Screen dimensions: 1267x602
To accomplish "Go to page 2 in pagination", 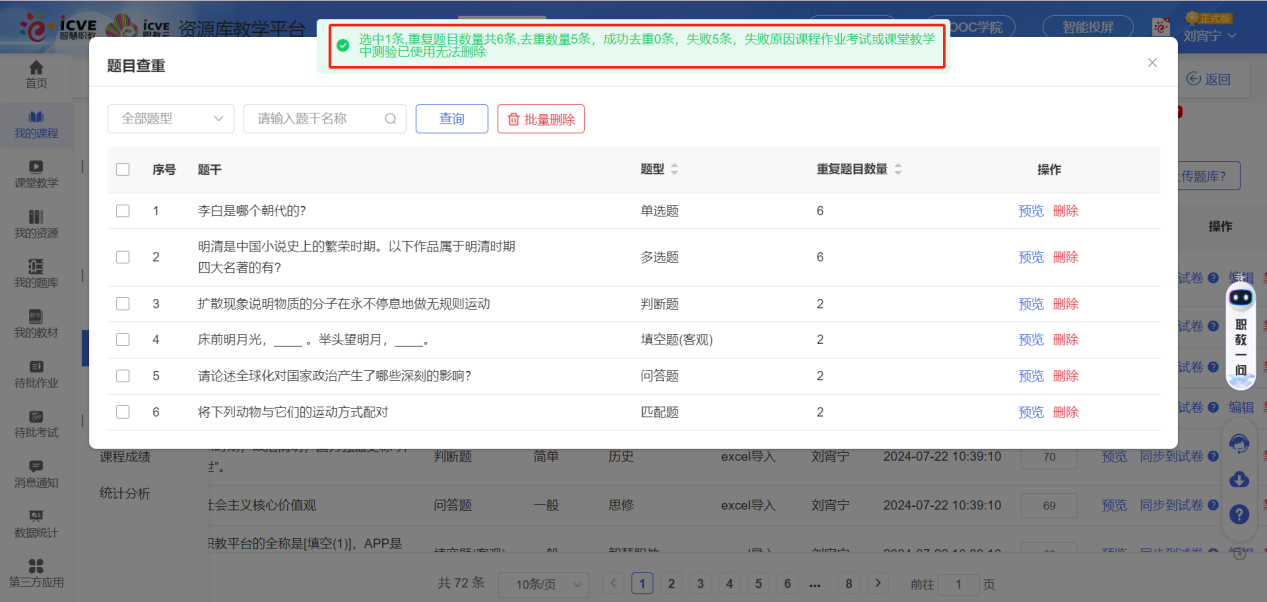I will pos(671,584).
